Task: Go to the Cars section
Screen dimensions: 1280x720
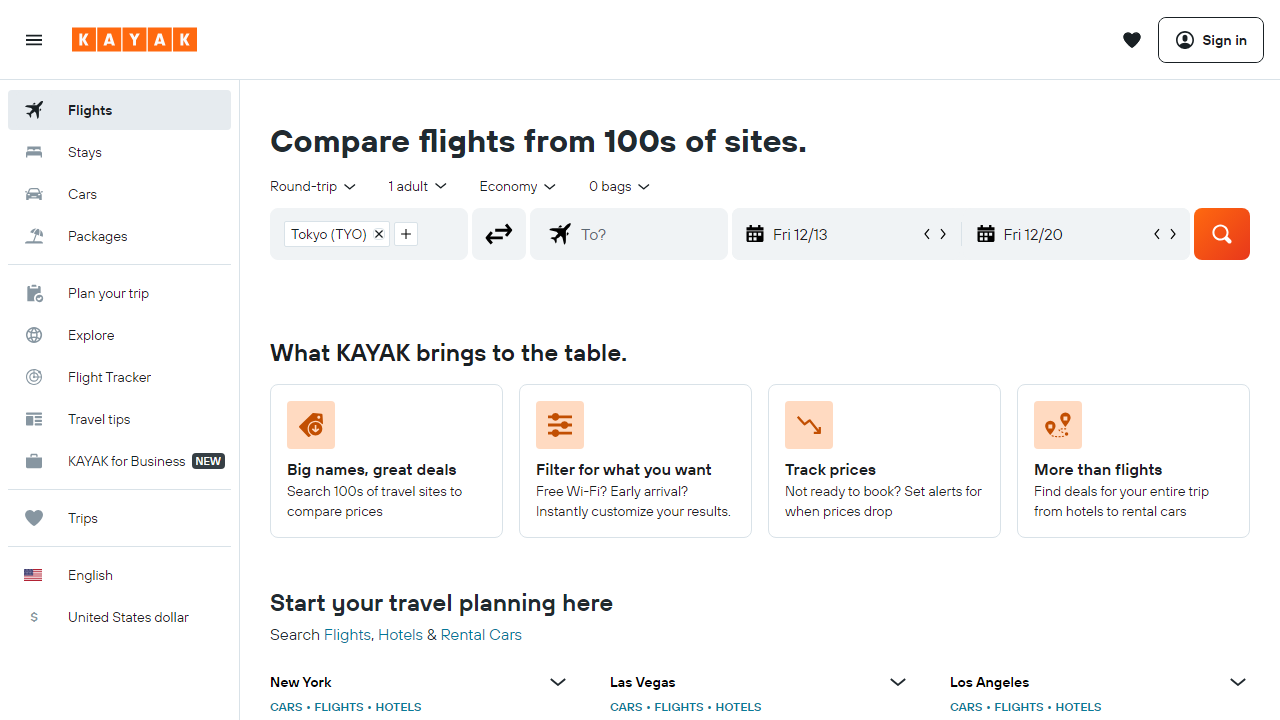Action: click(x=82, y=194)
